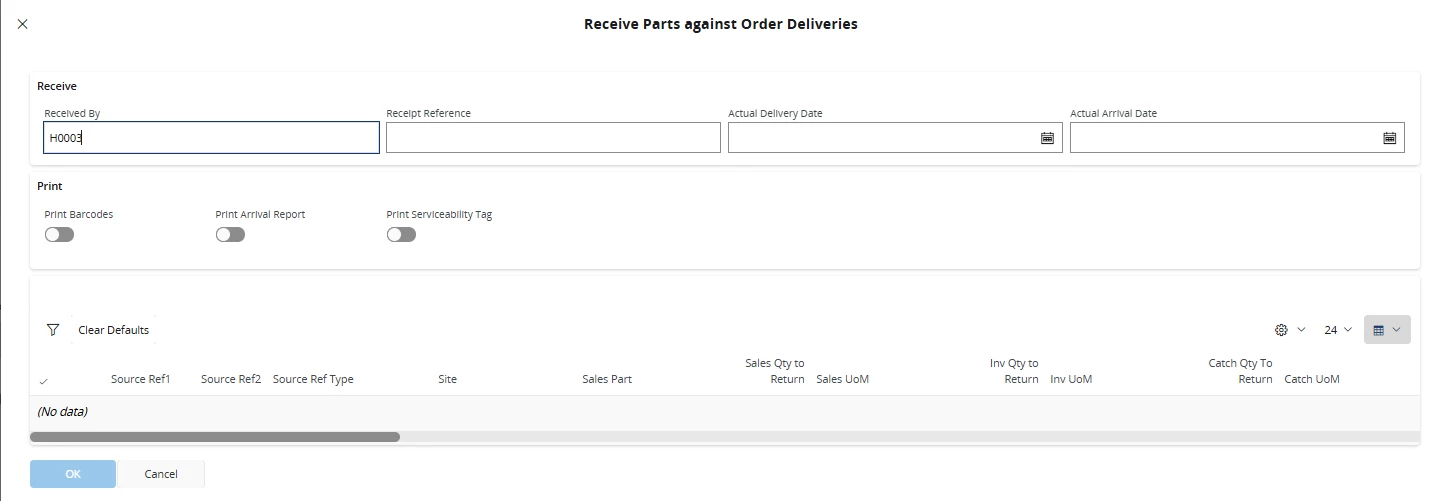The width and height of the screenshot is (1431, 501).
Task: Turn on Print Arrival Report
Action: [x=230, y=234]
